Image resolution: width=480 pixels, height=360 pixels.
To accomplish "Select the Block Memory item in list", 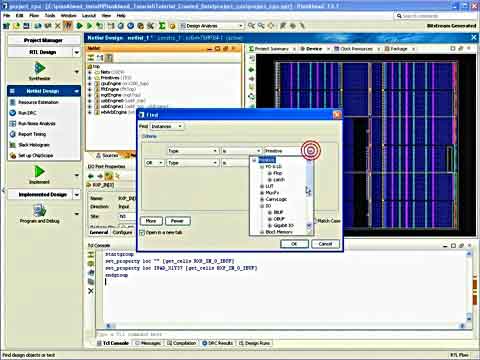I will coord(279,232).
